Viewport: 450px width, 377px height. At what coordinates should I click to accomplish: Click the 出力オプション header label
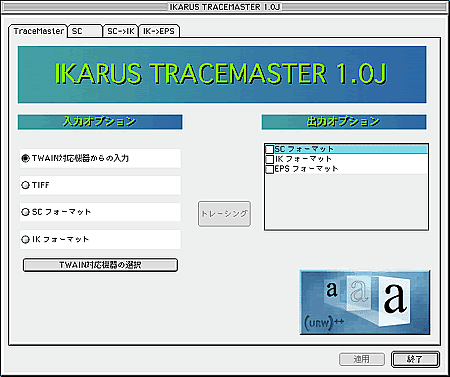(344, 122)
